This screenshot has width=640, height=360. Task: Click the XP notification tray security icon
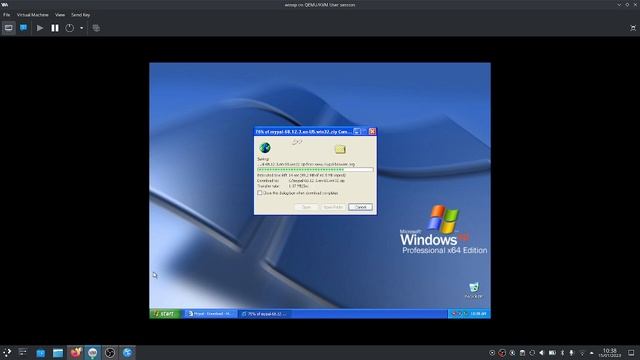[454, 313]
